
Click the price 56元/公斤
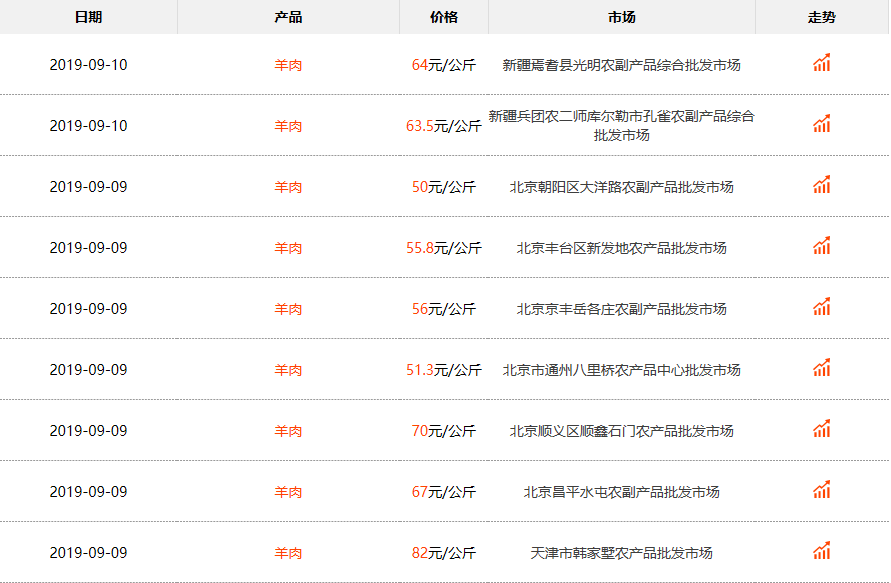coord(444,309)
